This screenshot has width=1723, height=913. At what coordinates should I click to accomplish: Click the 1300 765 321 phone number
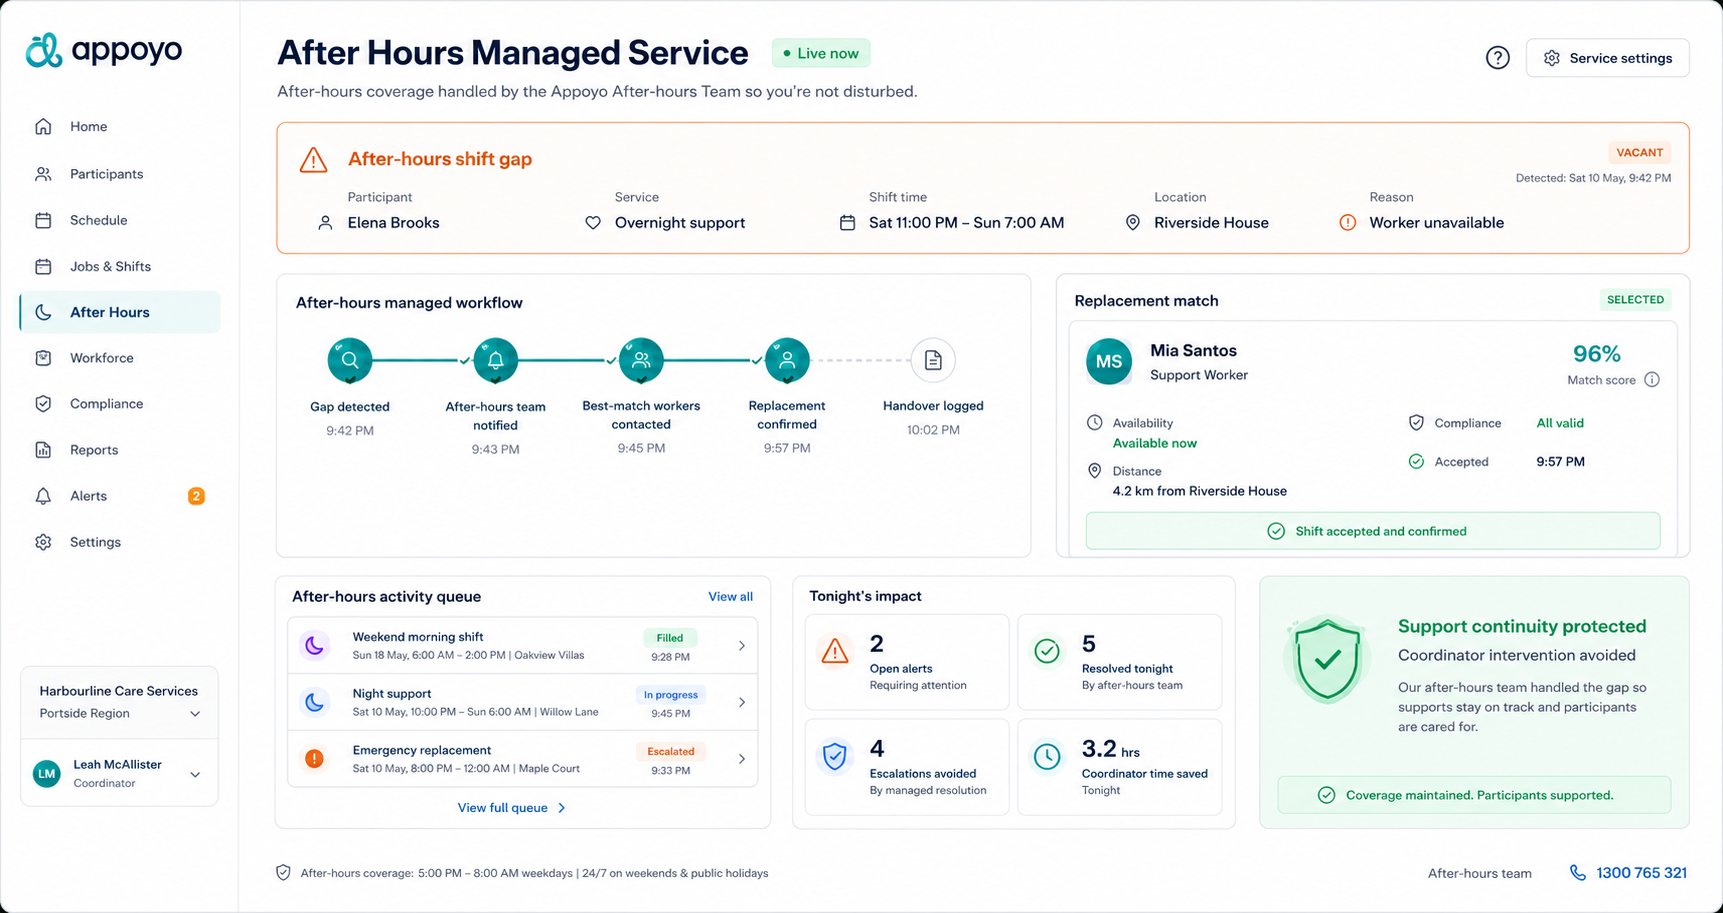tap(1641, 873)
